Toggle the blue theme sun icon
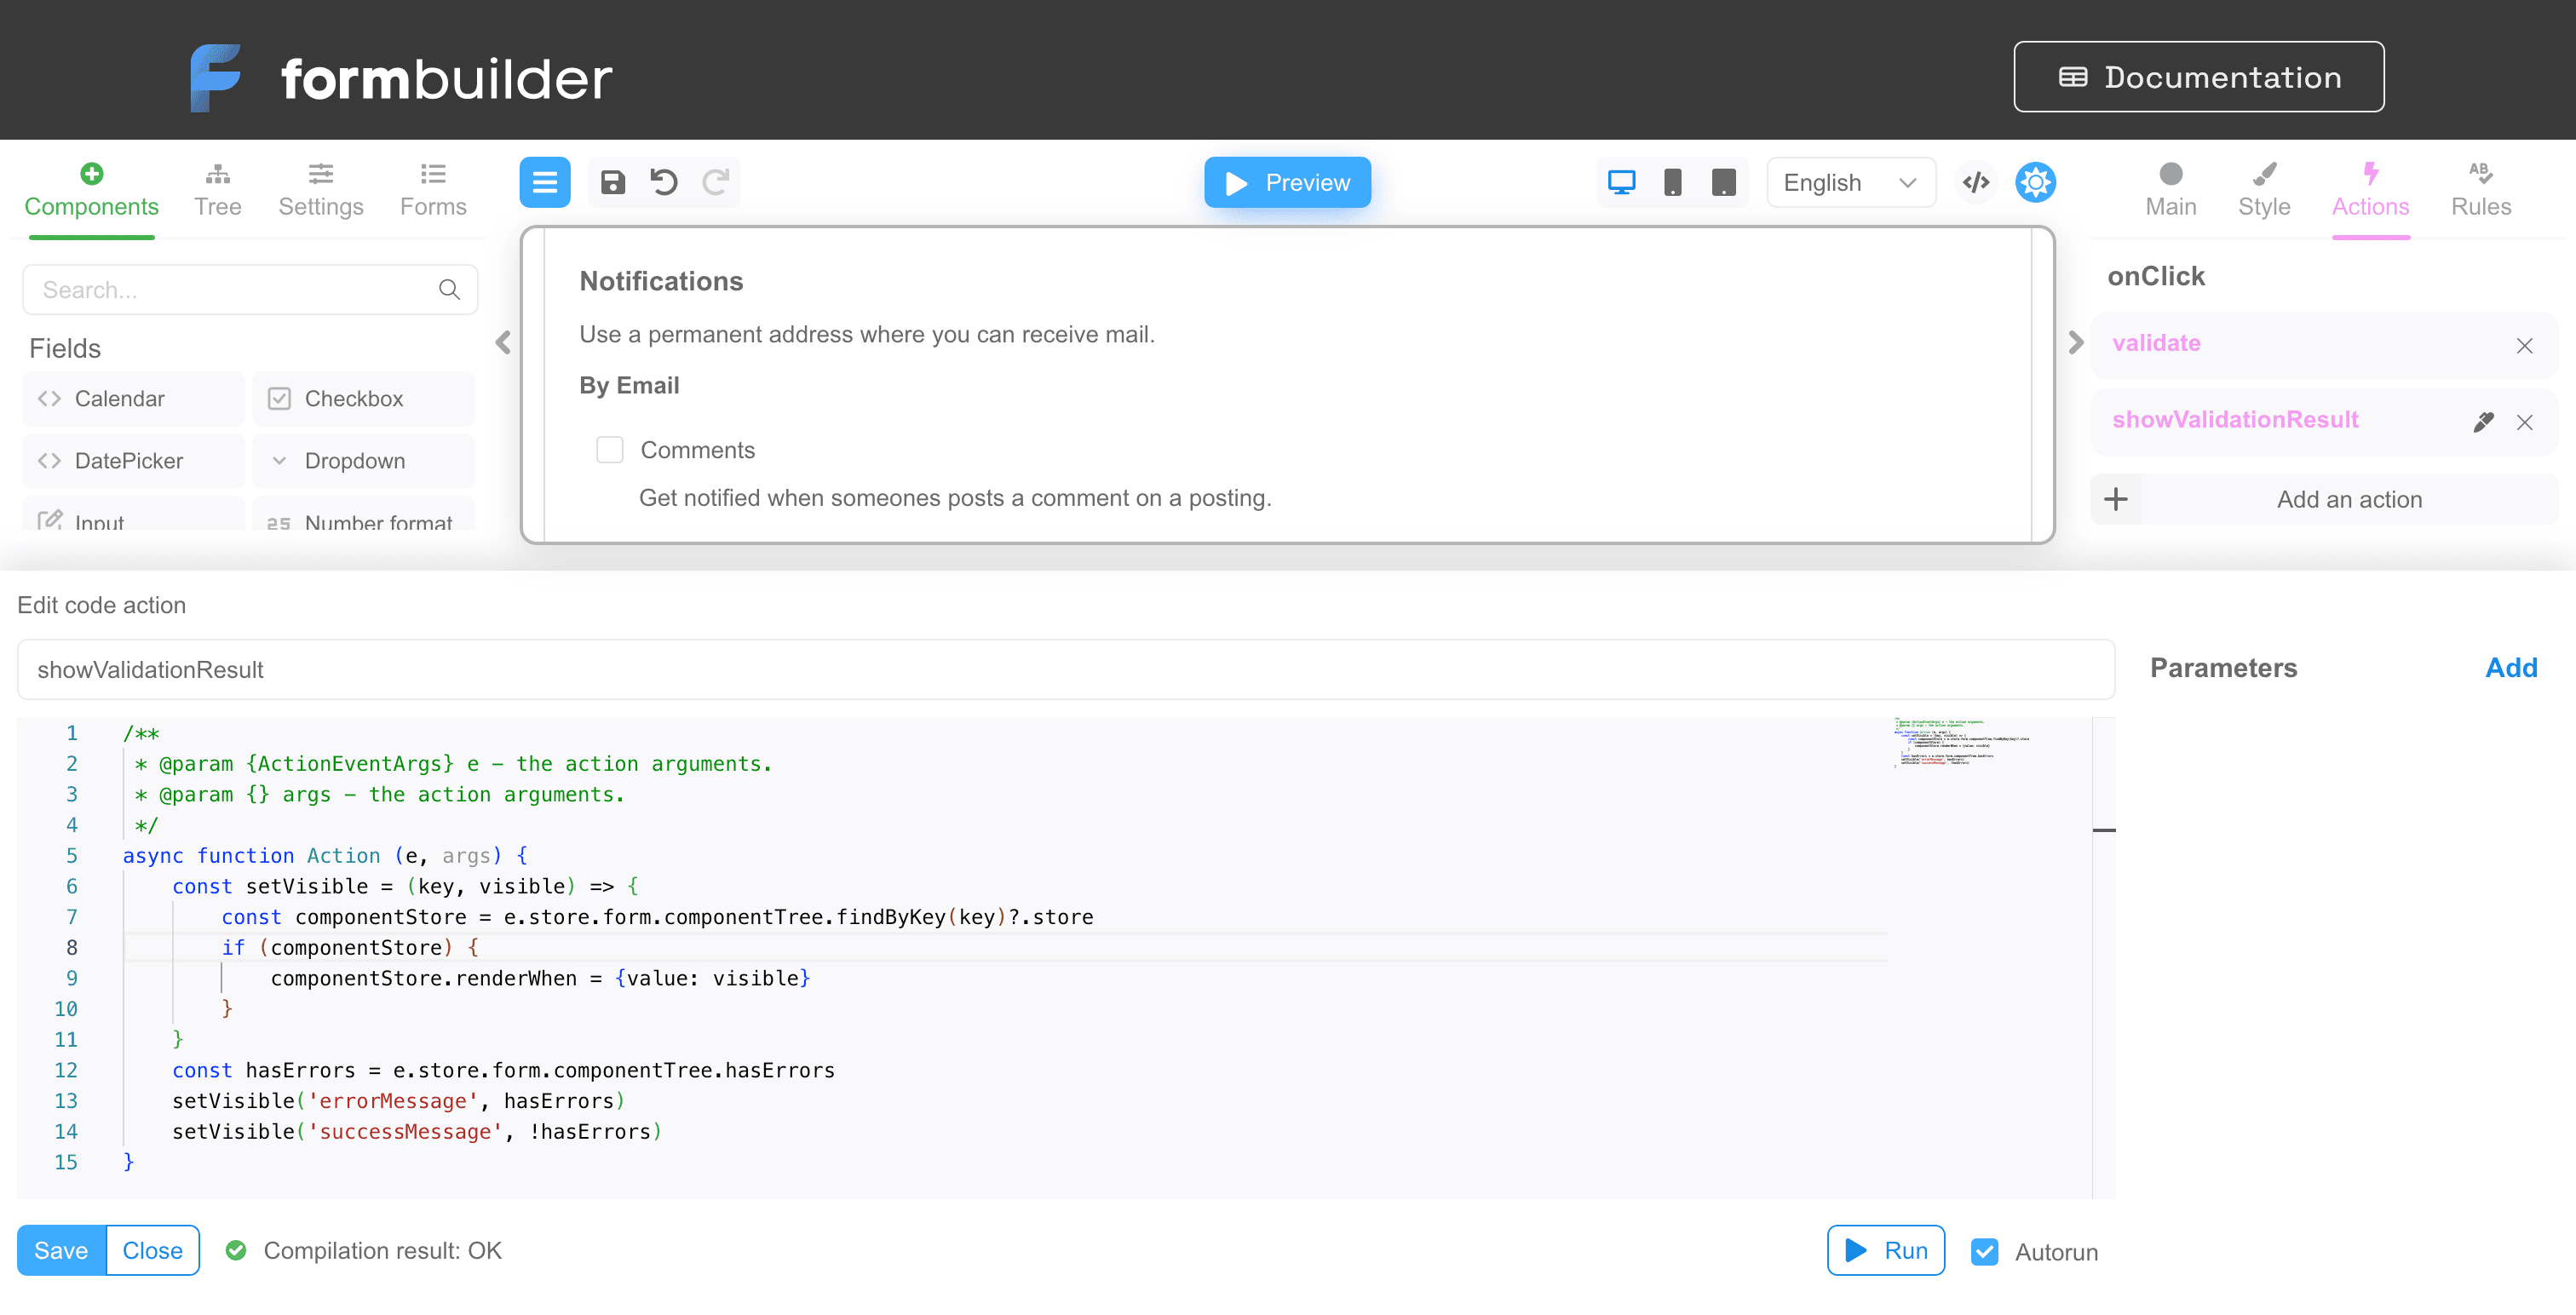 2035,182
